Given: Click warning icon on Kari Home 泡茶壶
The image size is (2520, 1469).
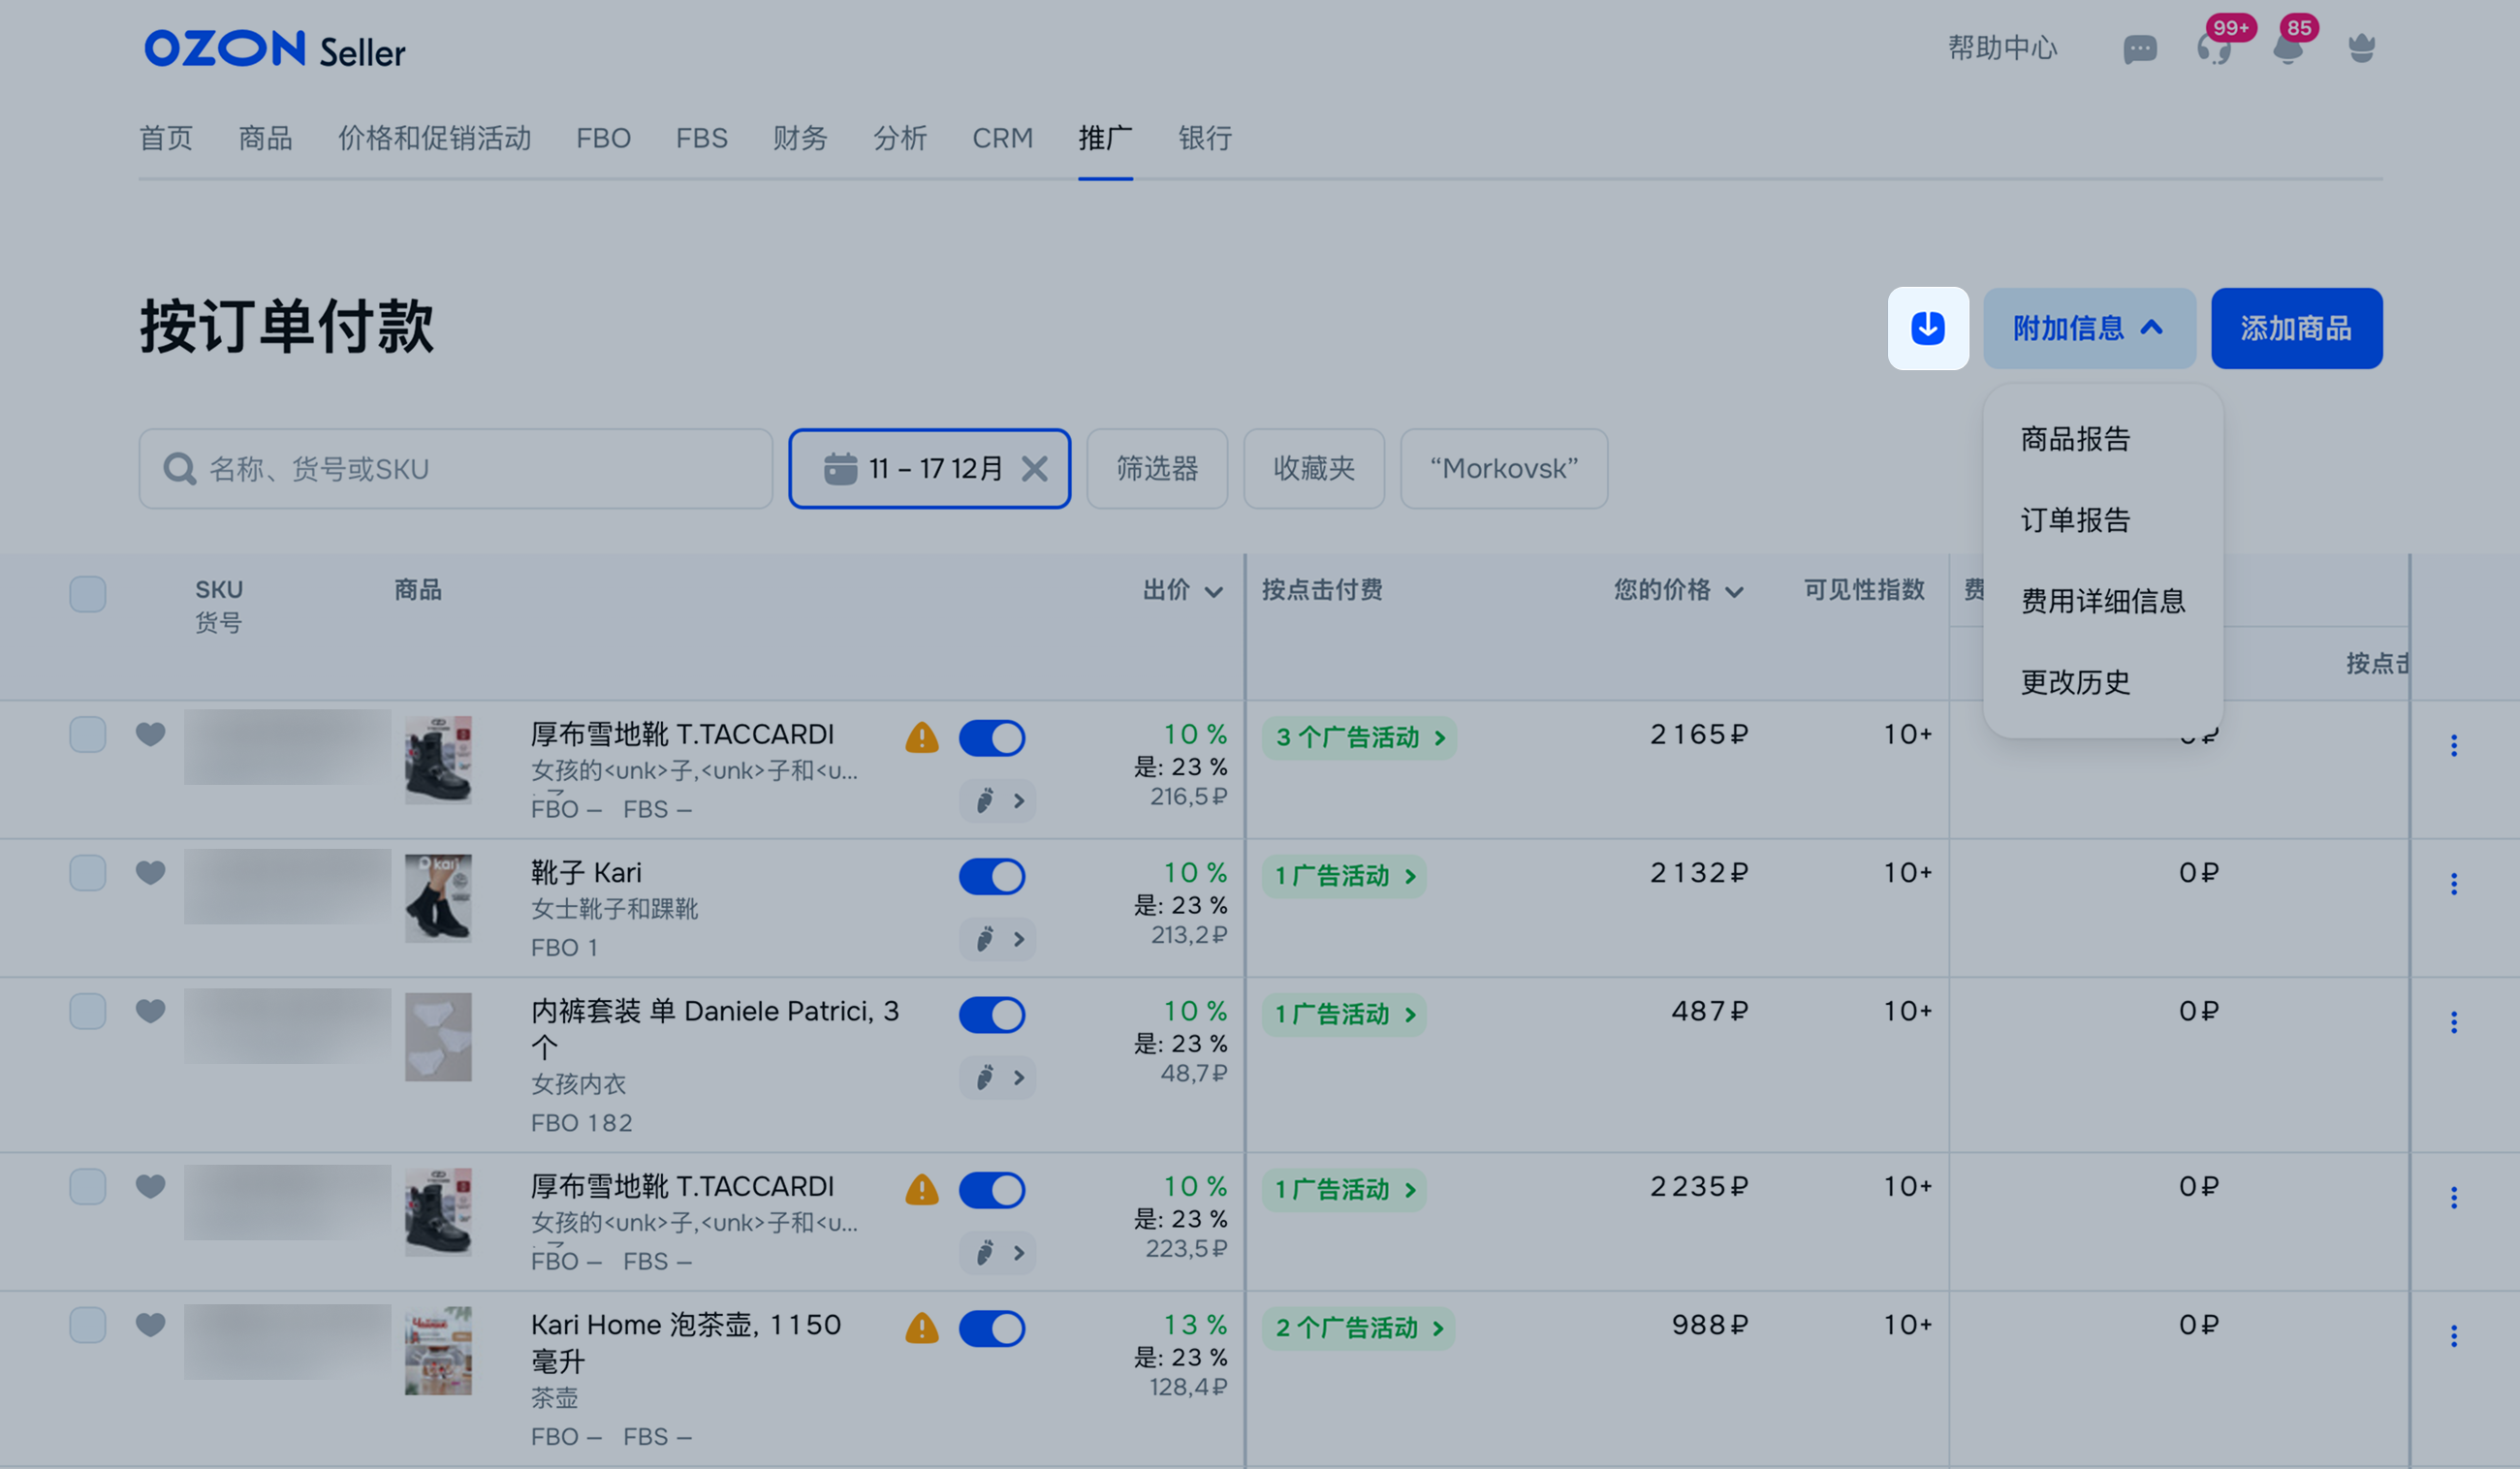Looking at the screenshot, I should [x=921, y=1328].
